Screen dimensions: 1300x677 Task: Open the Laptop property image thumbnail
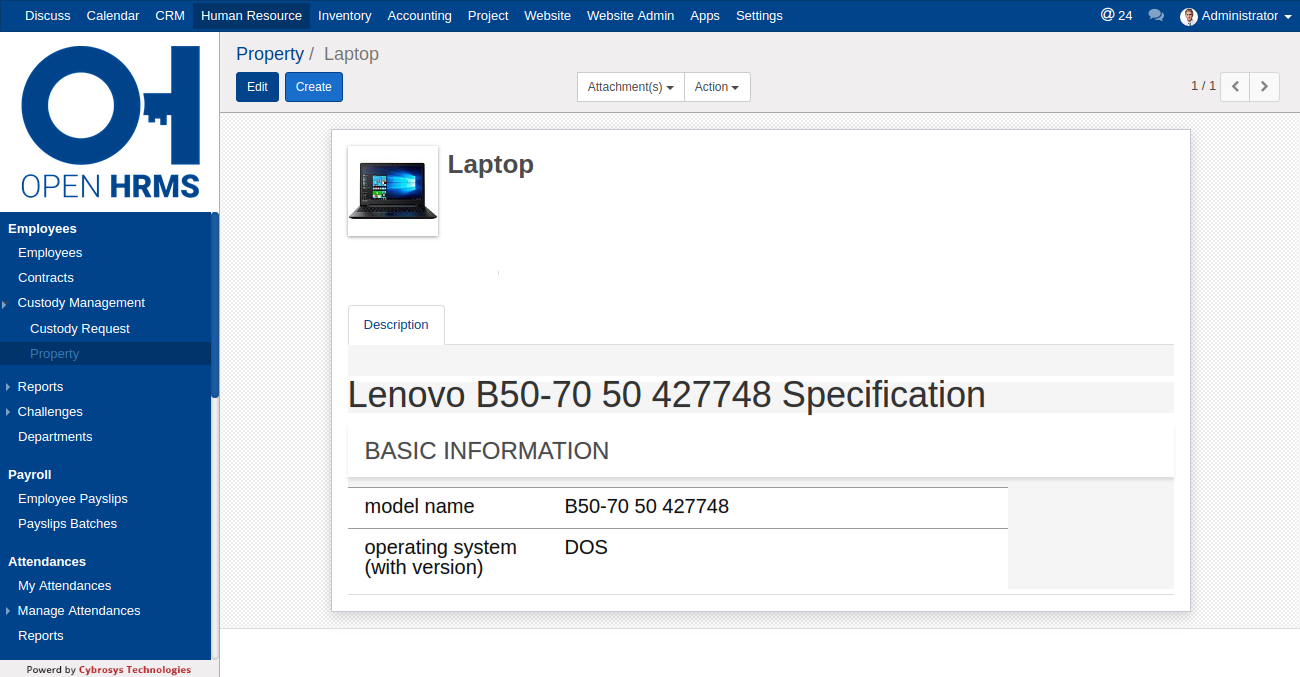tap(393, 191)
